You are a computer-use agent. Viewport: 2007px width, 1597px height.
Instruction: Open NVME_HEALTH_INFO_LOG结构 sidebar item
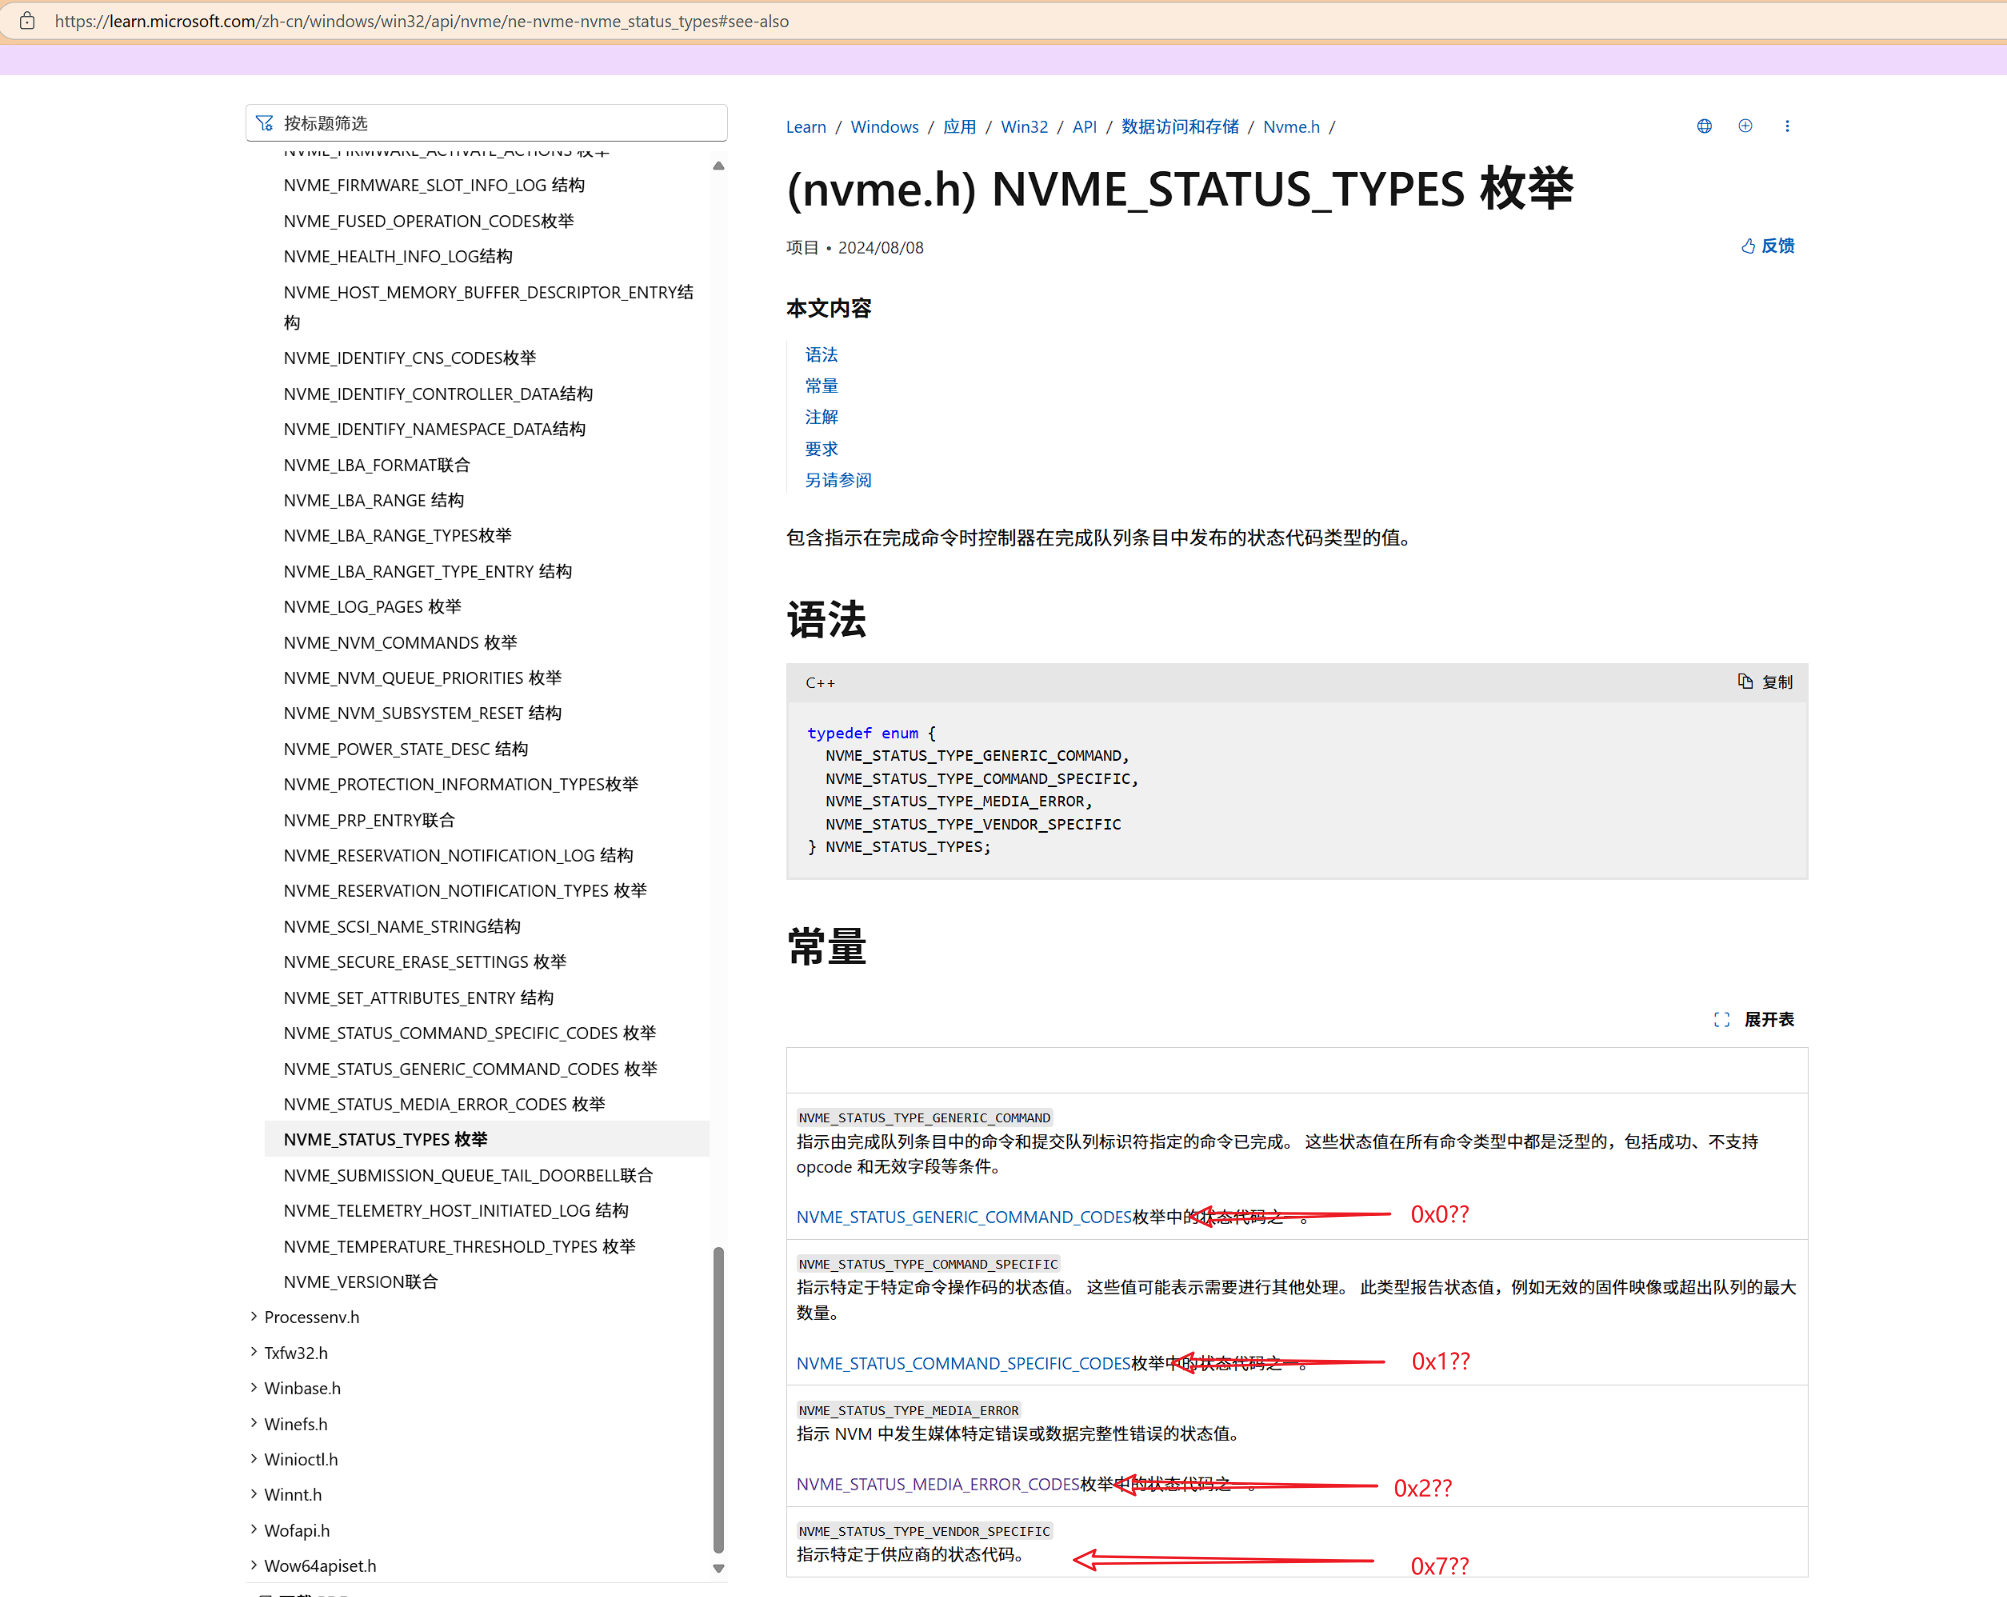coord(398,257)
